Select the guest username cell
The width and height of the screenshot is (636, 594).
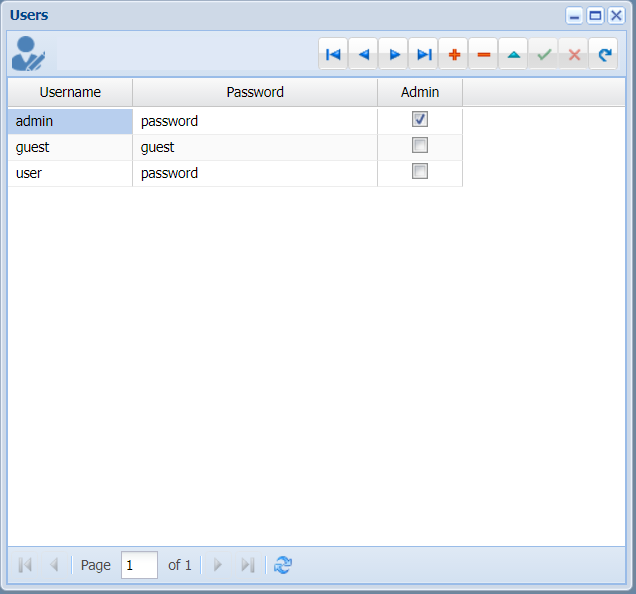click(x=70, y=147)
